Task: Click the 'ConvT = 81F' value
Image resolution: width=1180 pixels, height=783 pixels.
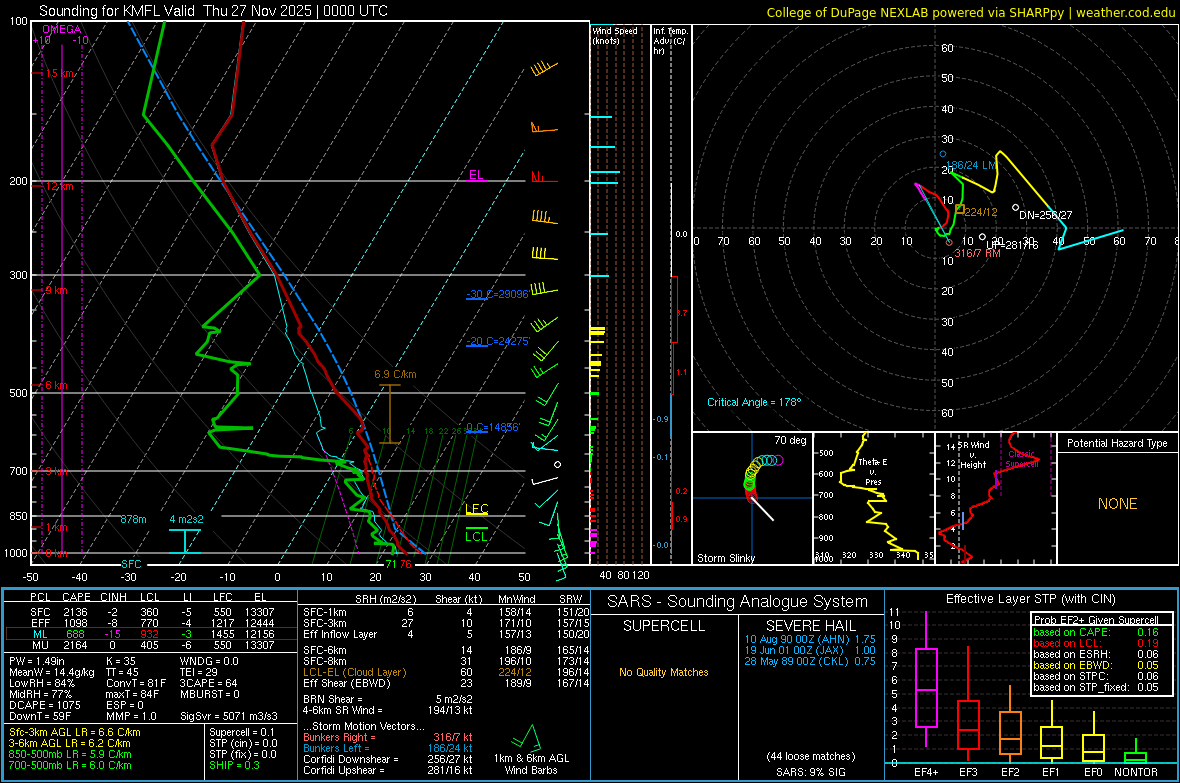Action: click(x=135, y=684)
